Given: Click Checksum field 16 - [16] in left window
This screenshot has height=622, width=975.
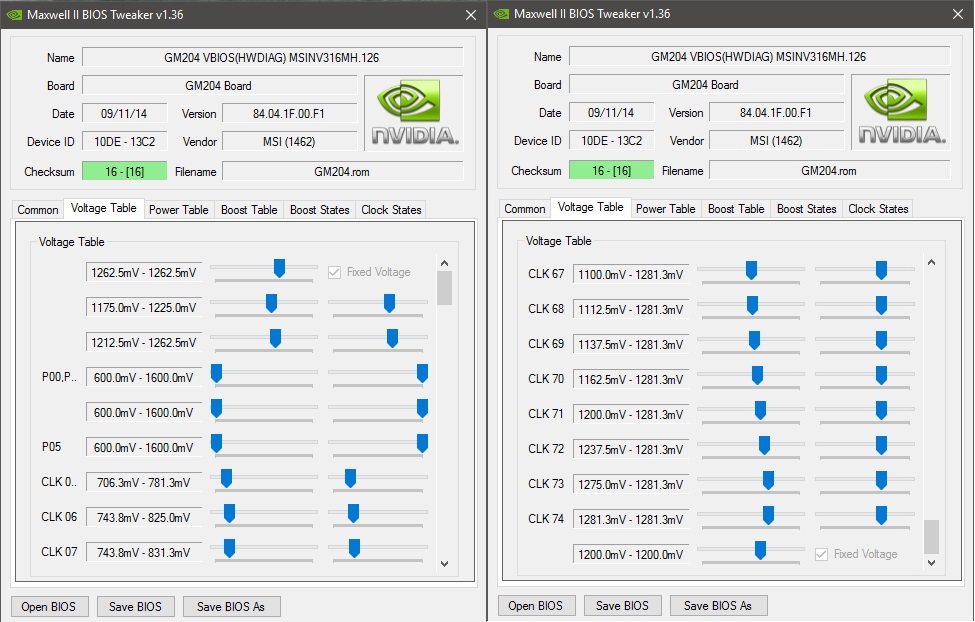Looking at the screenshot, I should pos(124,172).
